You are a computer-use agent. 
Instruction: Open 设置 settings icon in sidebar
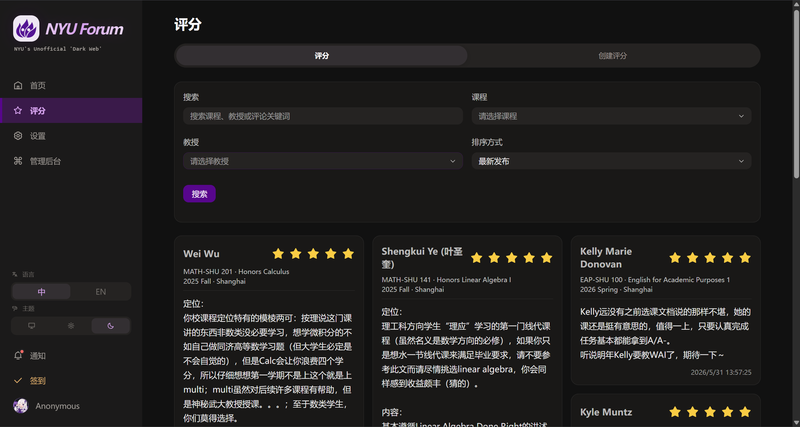[x=18, y=136]
